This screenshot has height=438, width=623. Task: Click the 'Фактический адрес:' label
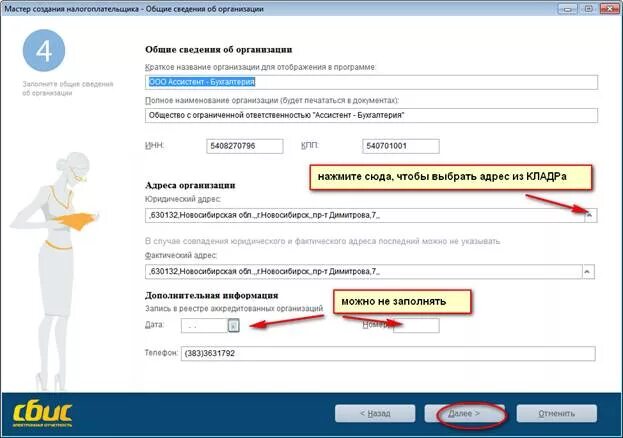point(181,255)
